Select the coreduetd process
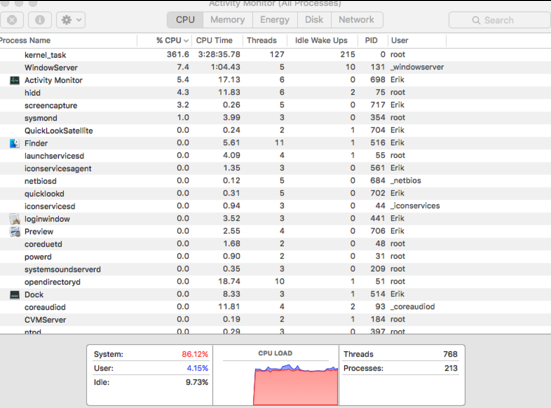 point(43,244)
